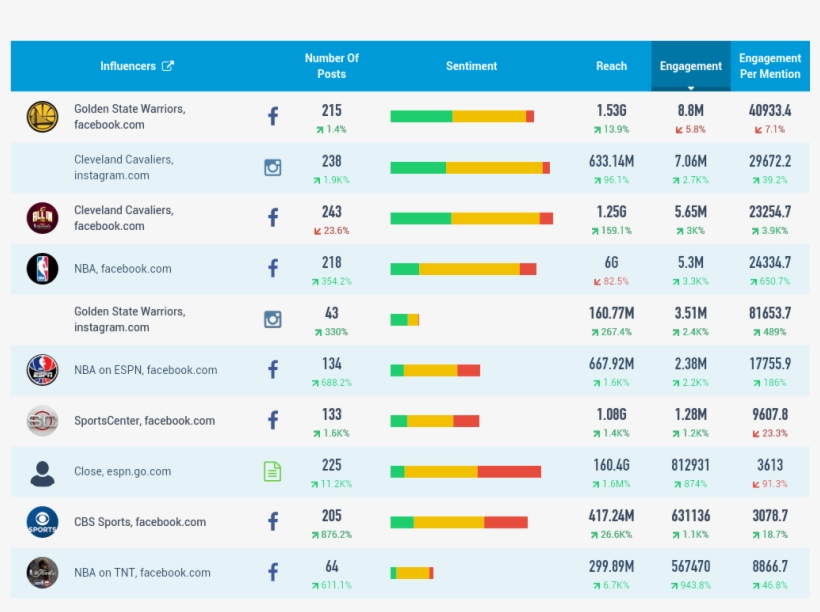
Task: Sort by Sentiment column header
Action: [x=471, y=66]
